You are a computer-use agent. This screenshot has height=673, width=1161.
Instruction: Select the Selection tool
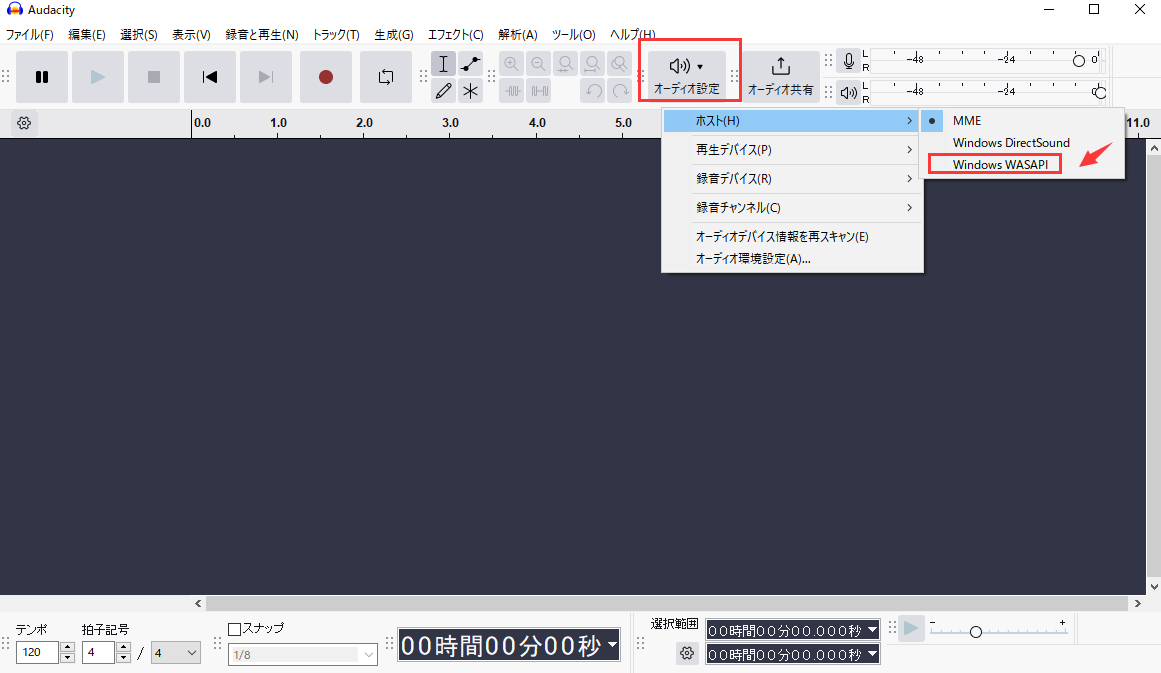pos(443,63)
